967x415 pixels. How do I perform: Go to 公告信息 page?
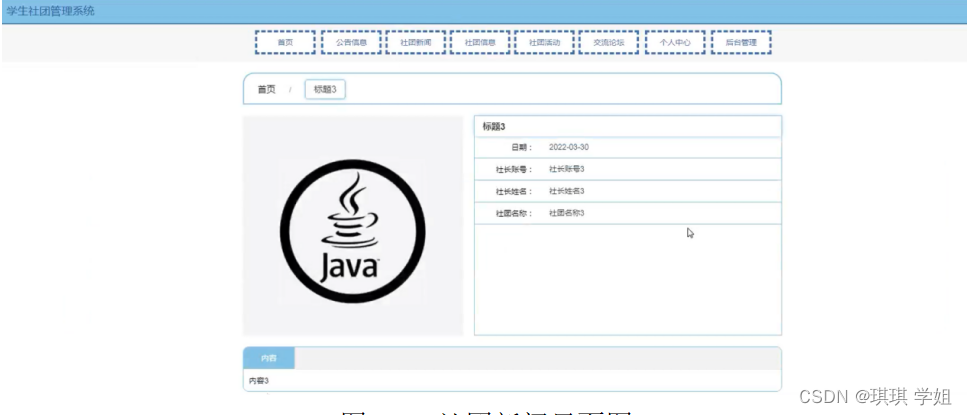(x=351, y=43)
